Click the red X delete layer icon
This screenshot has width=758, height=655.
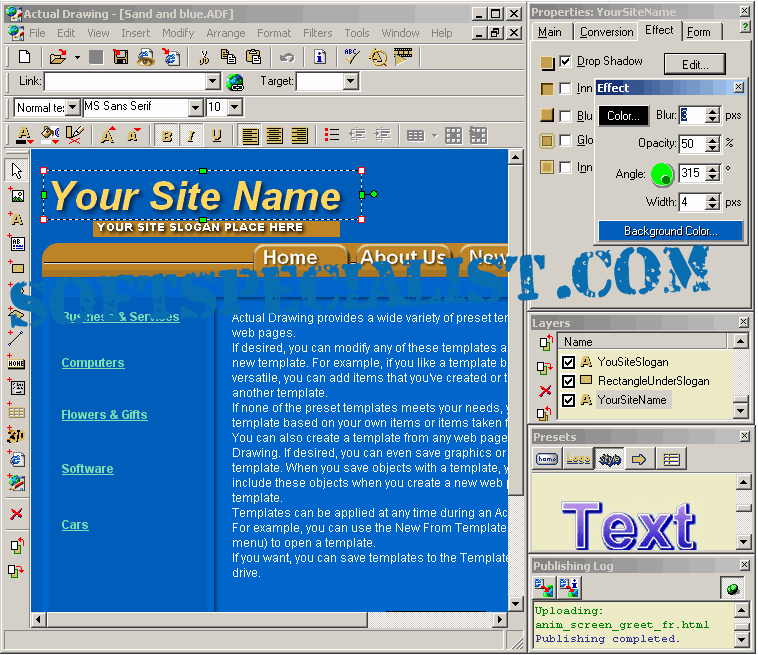tap(545, 391)
